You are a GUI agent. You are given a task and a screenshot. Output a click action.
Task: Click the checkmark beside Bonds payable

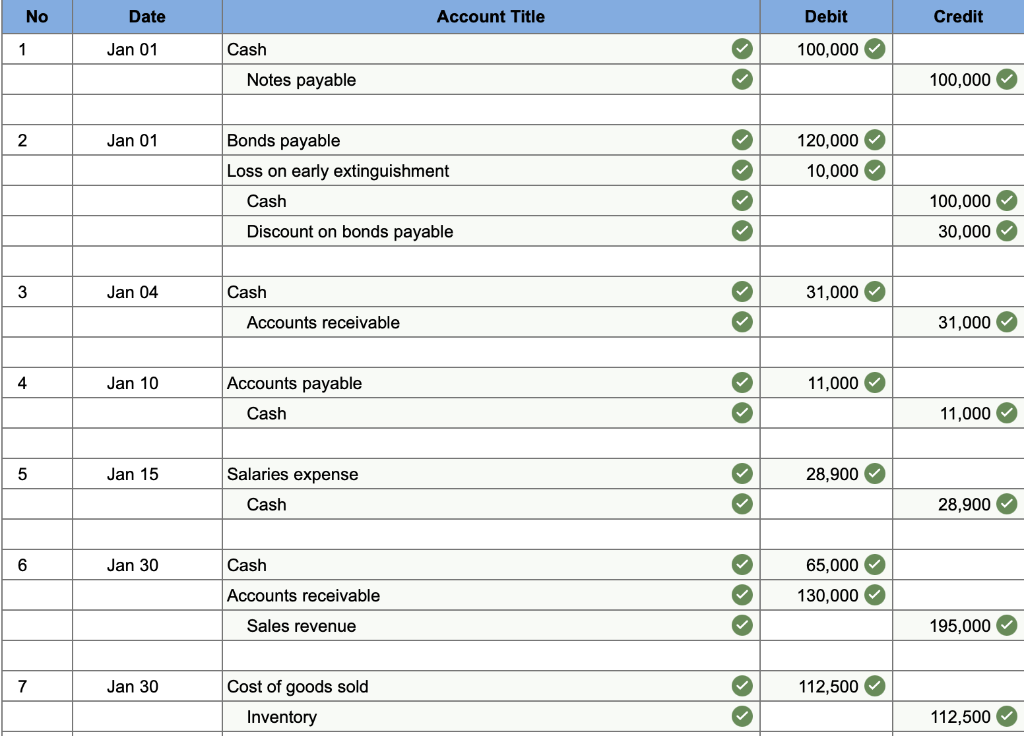coord(742,140)
